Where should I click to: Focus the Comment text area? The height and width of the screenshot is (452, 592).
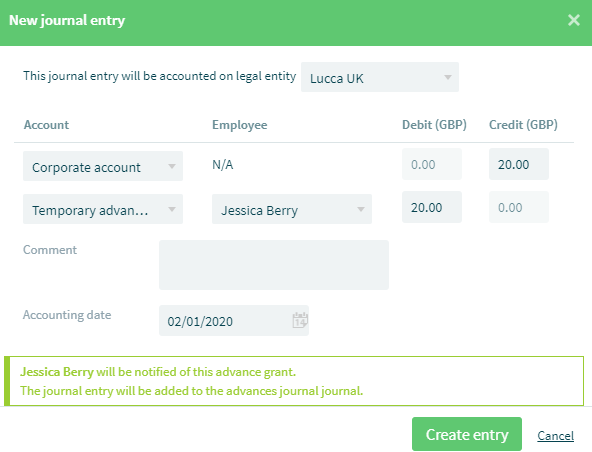[274, 265]
